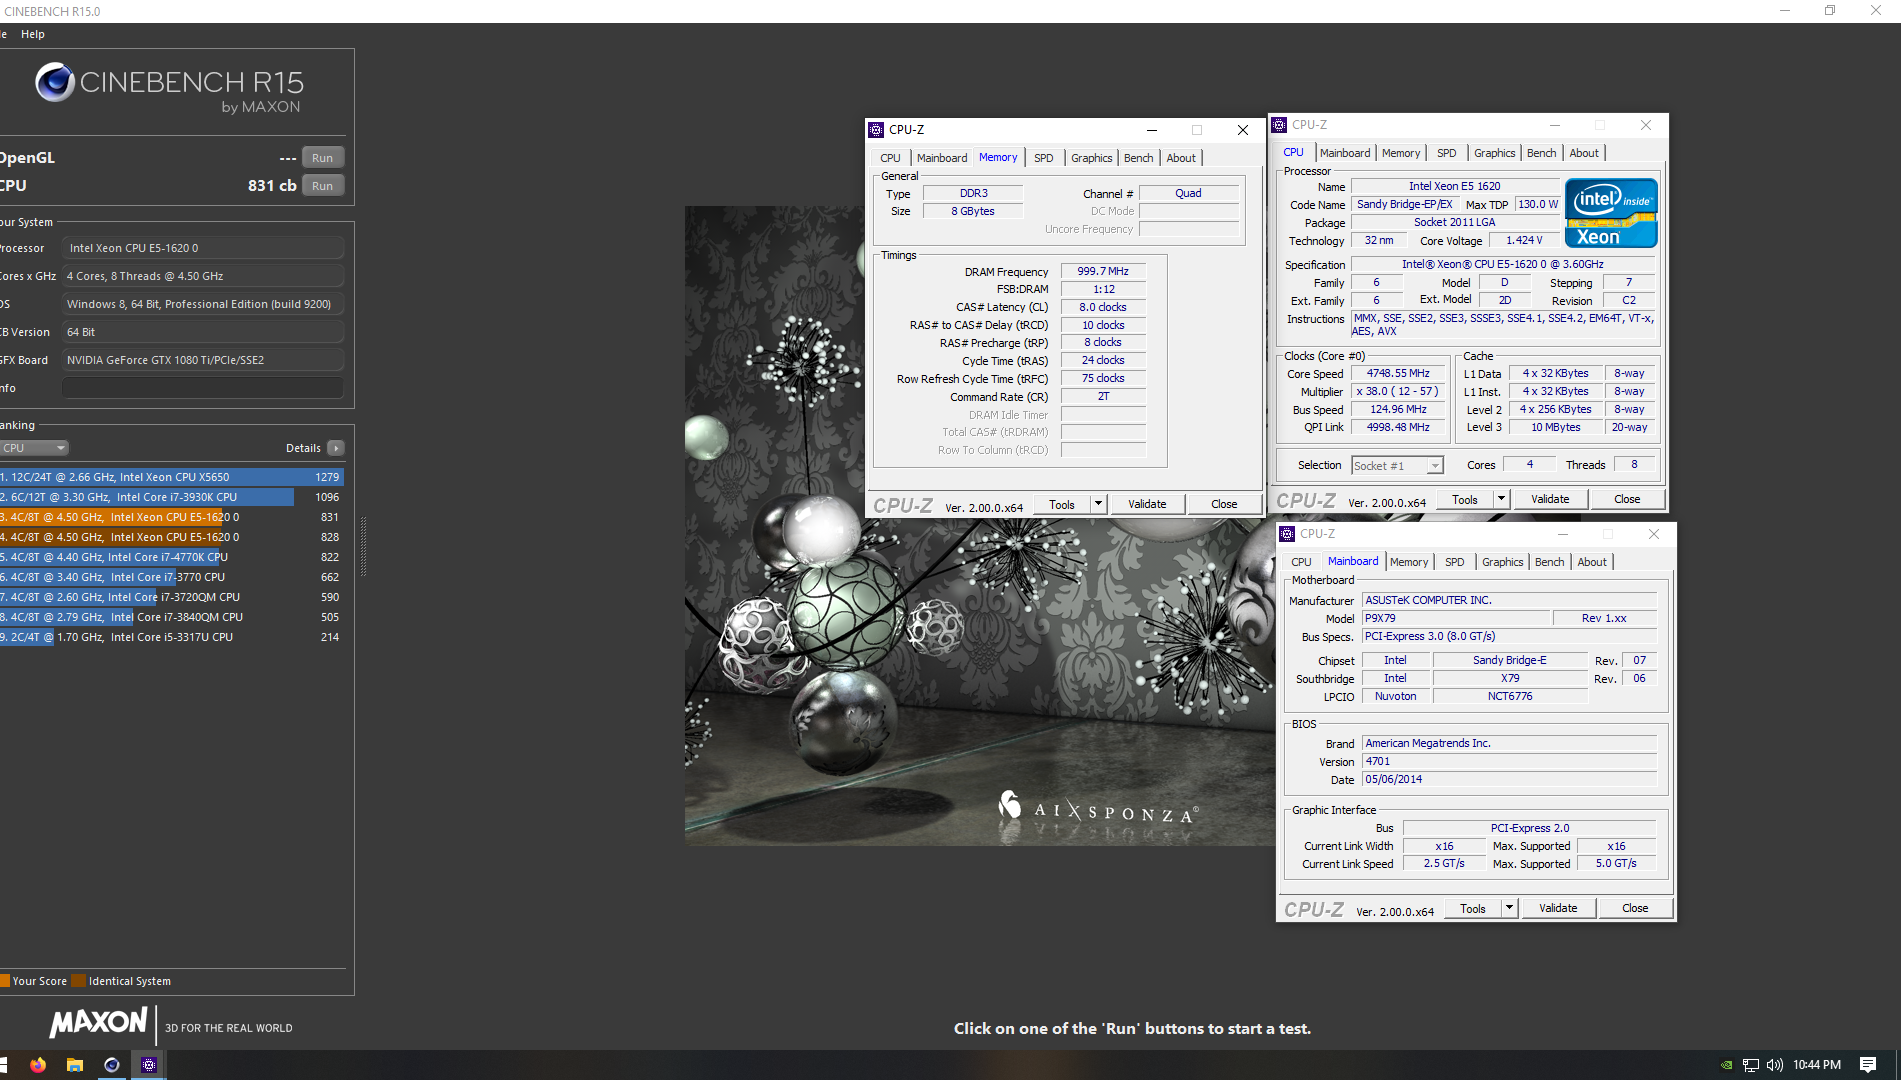
Task: Open CPU tab in CPU-Z Mainboard window
Action: click(x=1301, y=562)
